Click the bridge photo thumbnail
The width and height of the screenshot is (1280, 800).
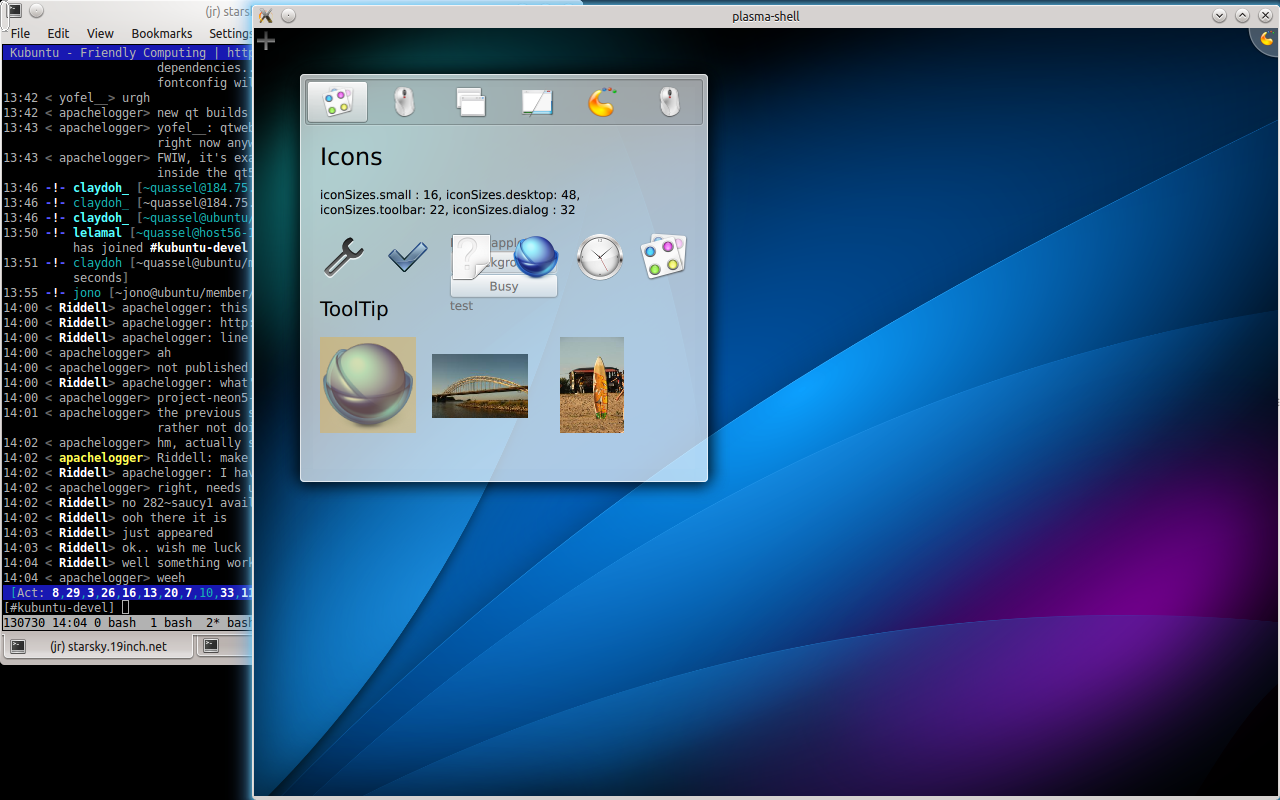coord(479,385)
